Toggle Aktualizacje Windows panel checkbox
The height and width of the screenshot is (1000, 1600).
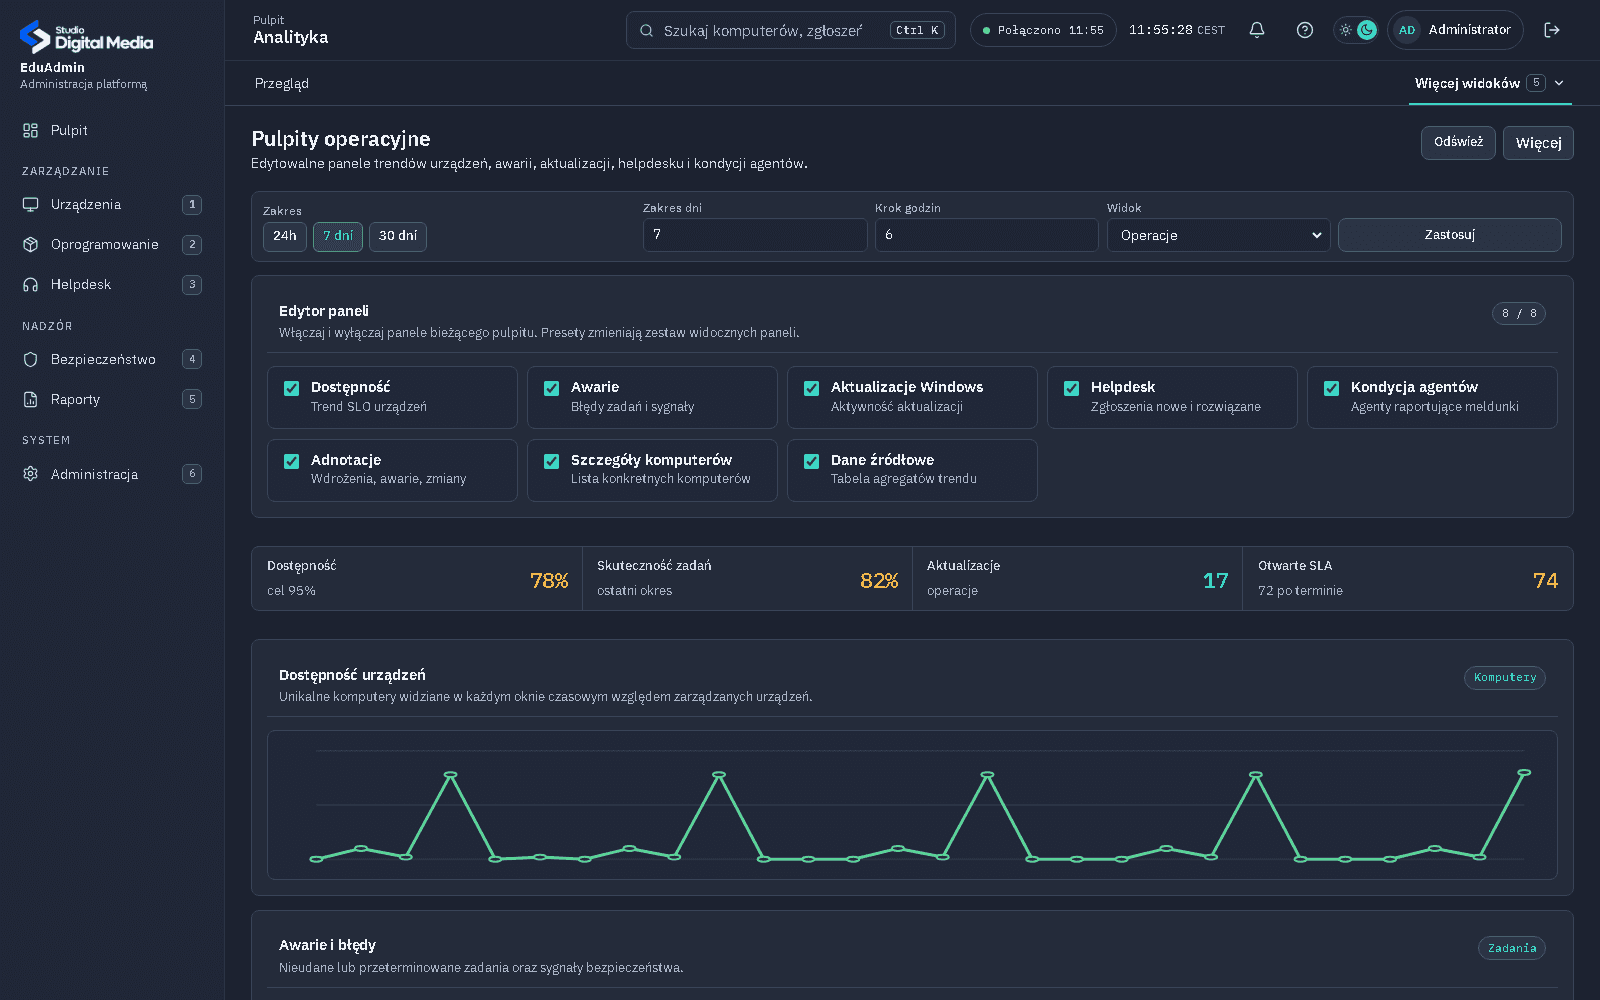pos(812,388)
